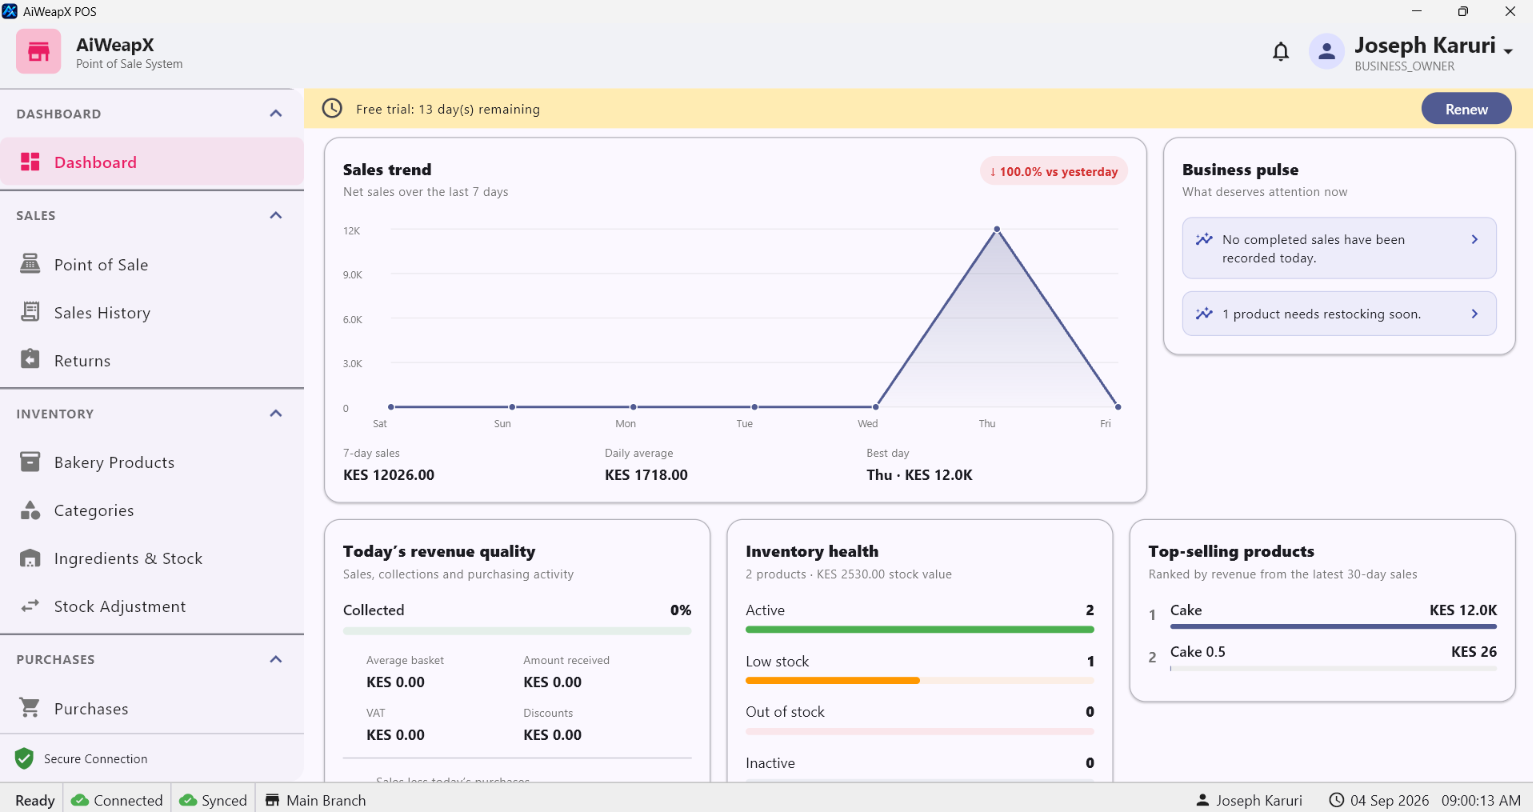Click the Purchases cart icon
The width and height of the screenshot is (1533, 812).
(x=30, y=708)
